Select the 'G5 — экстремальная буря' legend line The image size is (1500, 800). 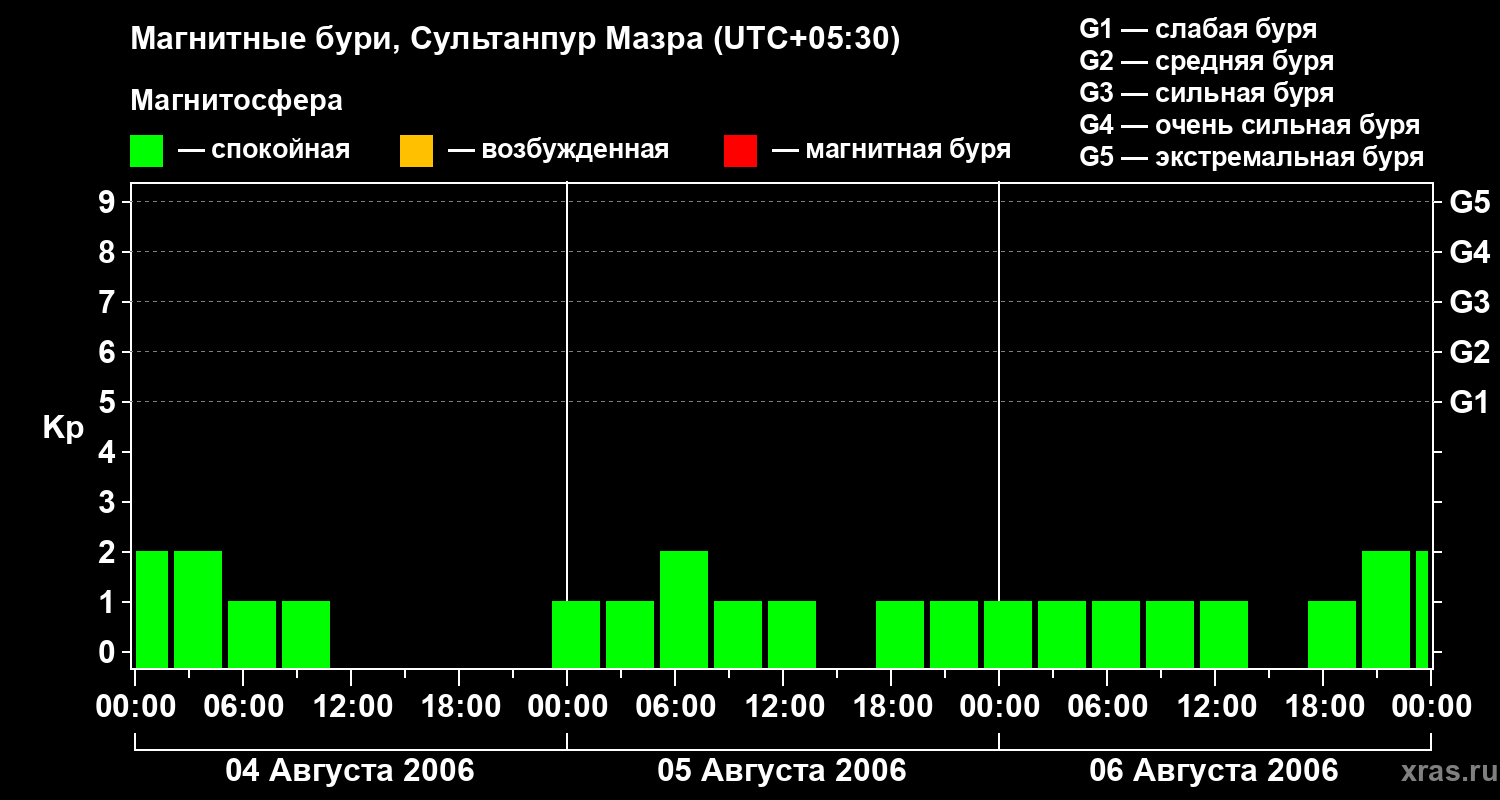[1252, 157]
